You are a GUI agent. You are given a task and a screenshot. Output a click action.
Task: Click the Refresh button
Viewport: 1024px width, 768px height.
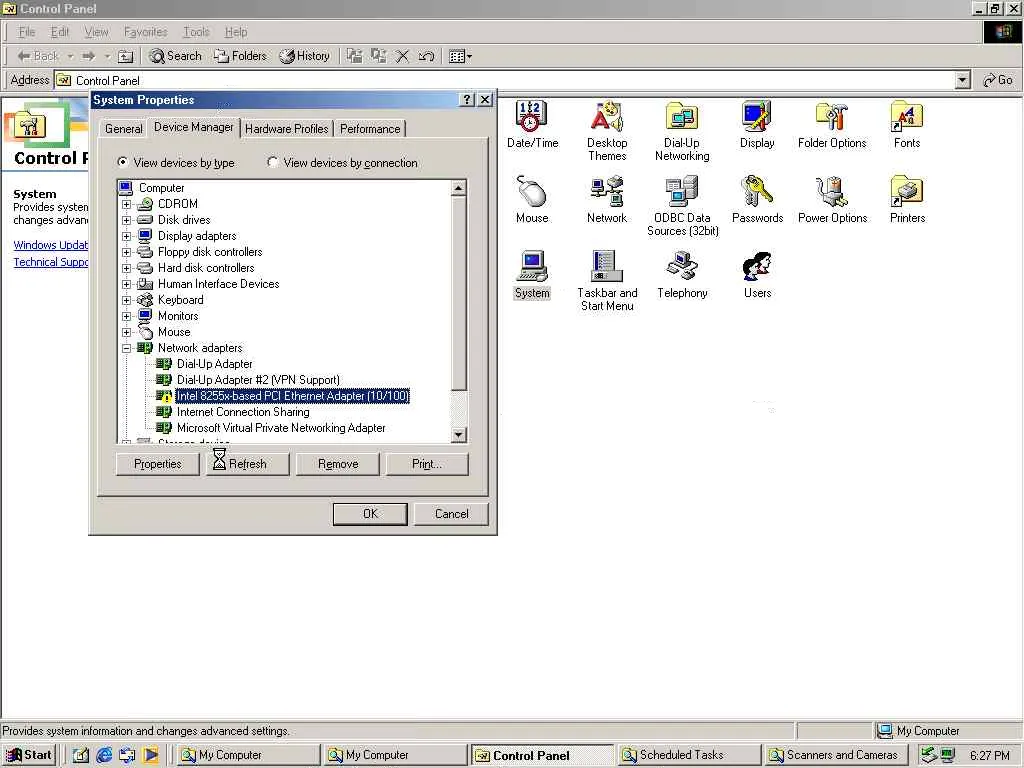(x=248, y=464)
